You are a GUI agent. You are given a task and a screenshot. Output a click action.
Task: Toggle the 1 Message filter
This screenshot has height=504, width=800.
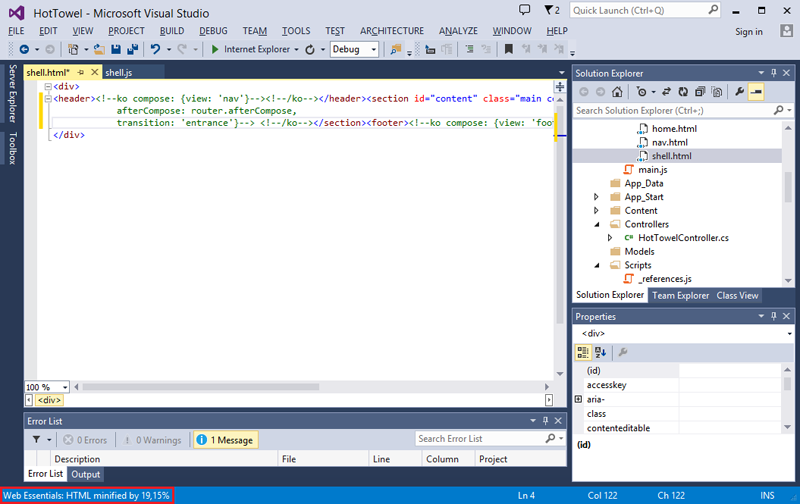pos(225,439)
